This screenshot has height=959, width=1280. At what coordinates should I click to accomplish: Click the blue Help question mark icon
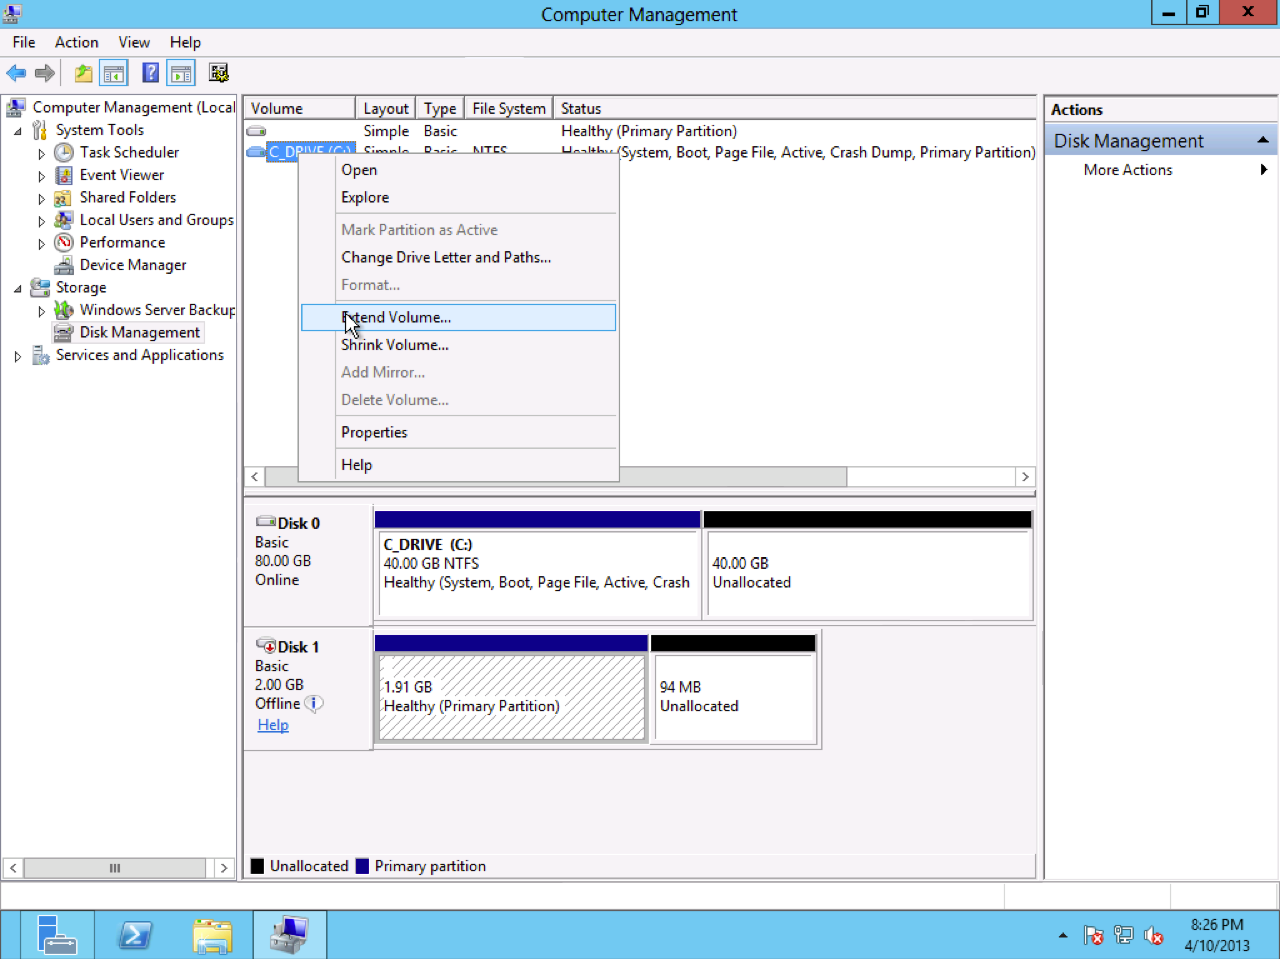tap(150, 73)
